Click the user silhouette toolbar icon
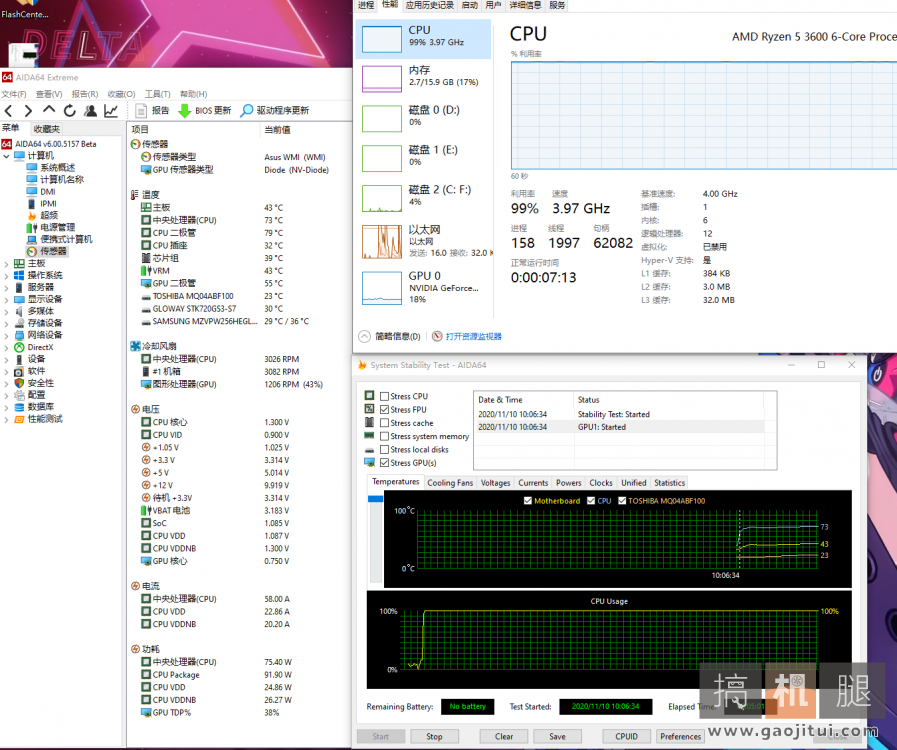 coord(90,111)
